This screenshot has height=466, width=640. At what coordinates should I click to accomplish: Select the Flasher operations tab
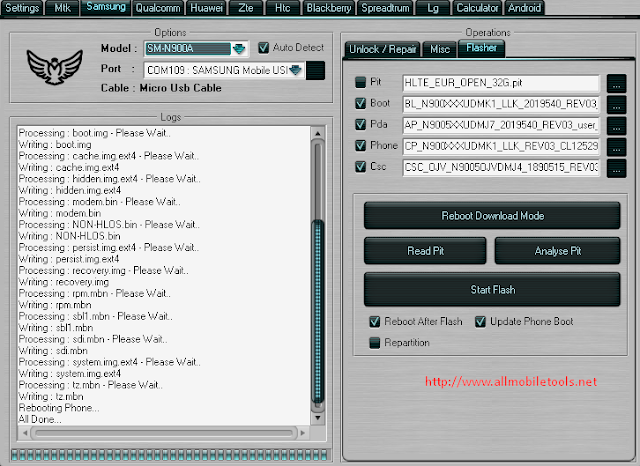(482, 48)
